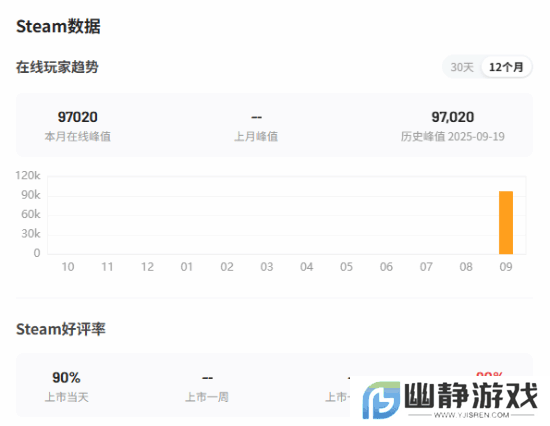
Task: Click the 05 month label on axis
Action: click(346, 267)
